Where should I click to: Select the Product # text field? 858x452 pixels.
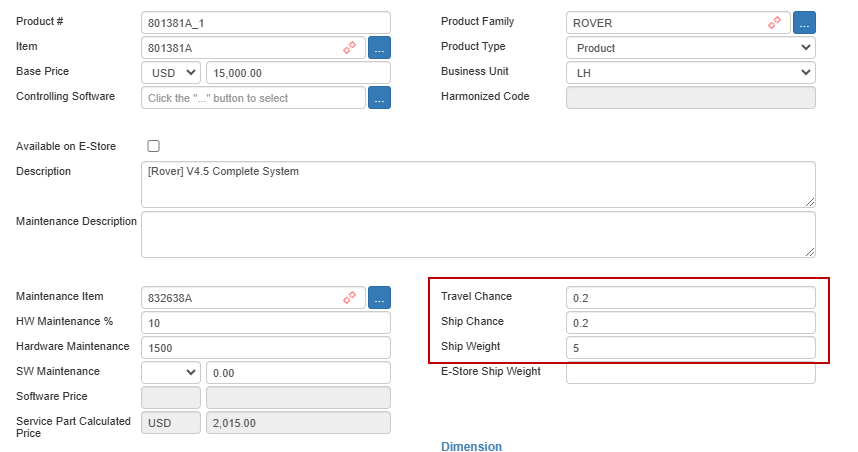pyautogui.click(x=266, y=23)
